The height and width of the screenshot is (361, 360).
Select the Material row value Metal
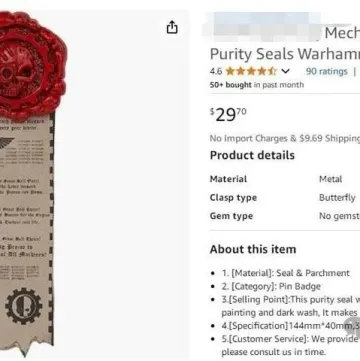pyautogui.click(x=330, y=179)
